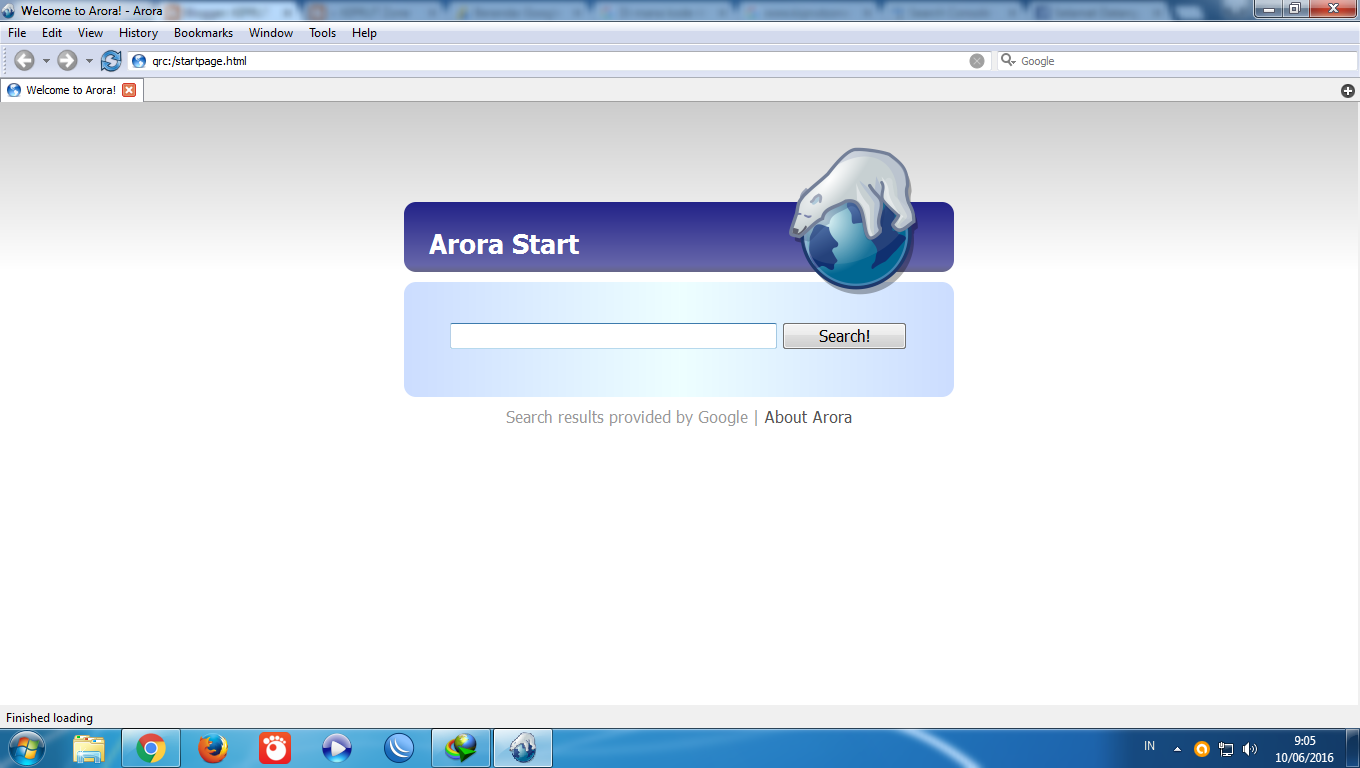Navigate forward using the forward arrow icon
Image resolution: width=1360 pixels, height=768 pixels.
[66, 60]
